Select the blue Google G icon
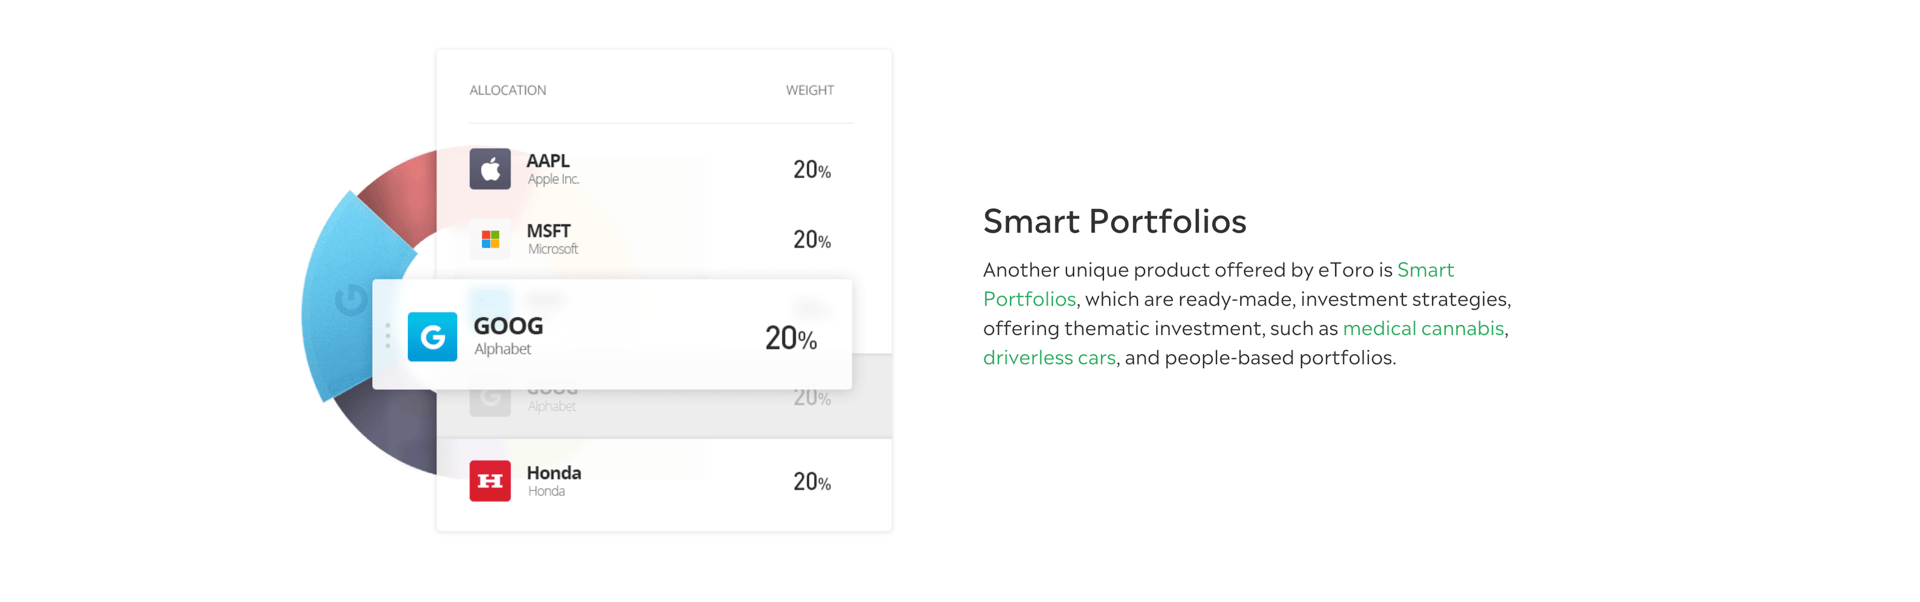The width and height of the screenshot is (1920, 602). pos(432,336)
